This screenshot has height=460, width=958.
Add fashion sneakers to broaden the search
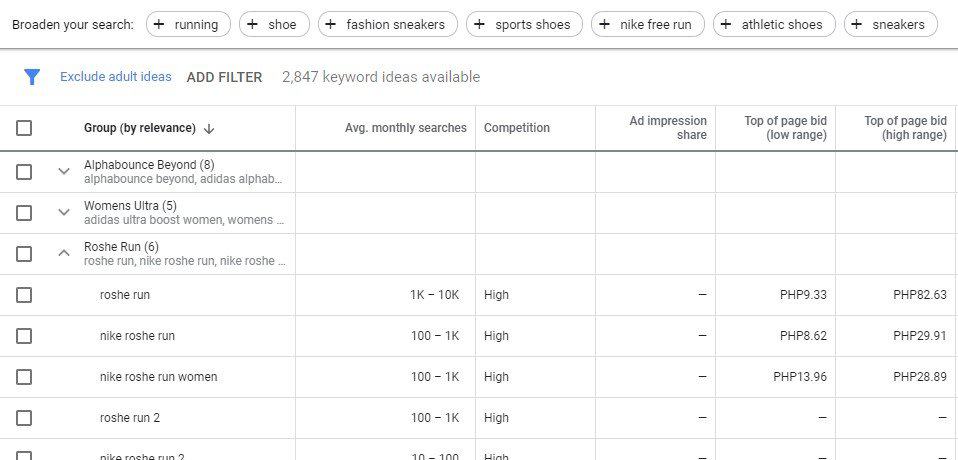tap(388, 24)
